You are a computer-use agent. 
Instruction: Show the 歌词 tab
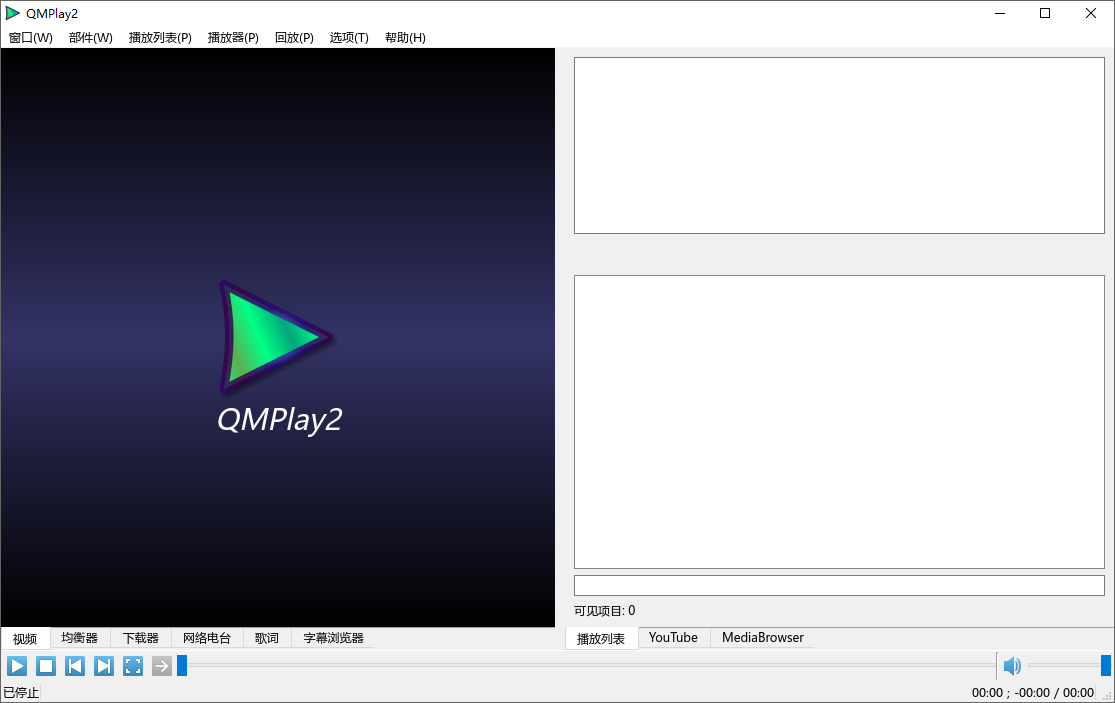coord(267,638)
